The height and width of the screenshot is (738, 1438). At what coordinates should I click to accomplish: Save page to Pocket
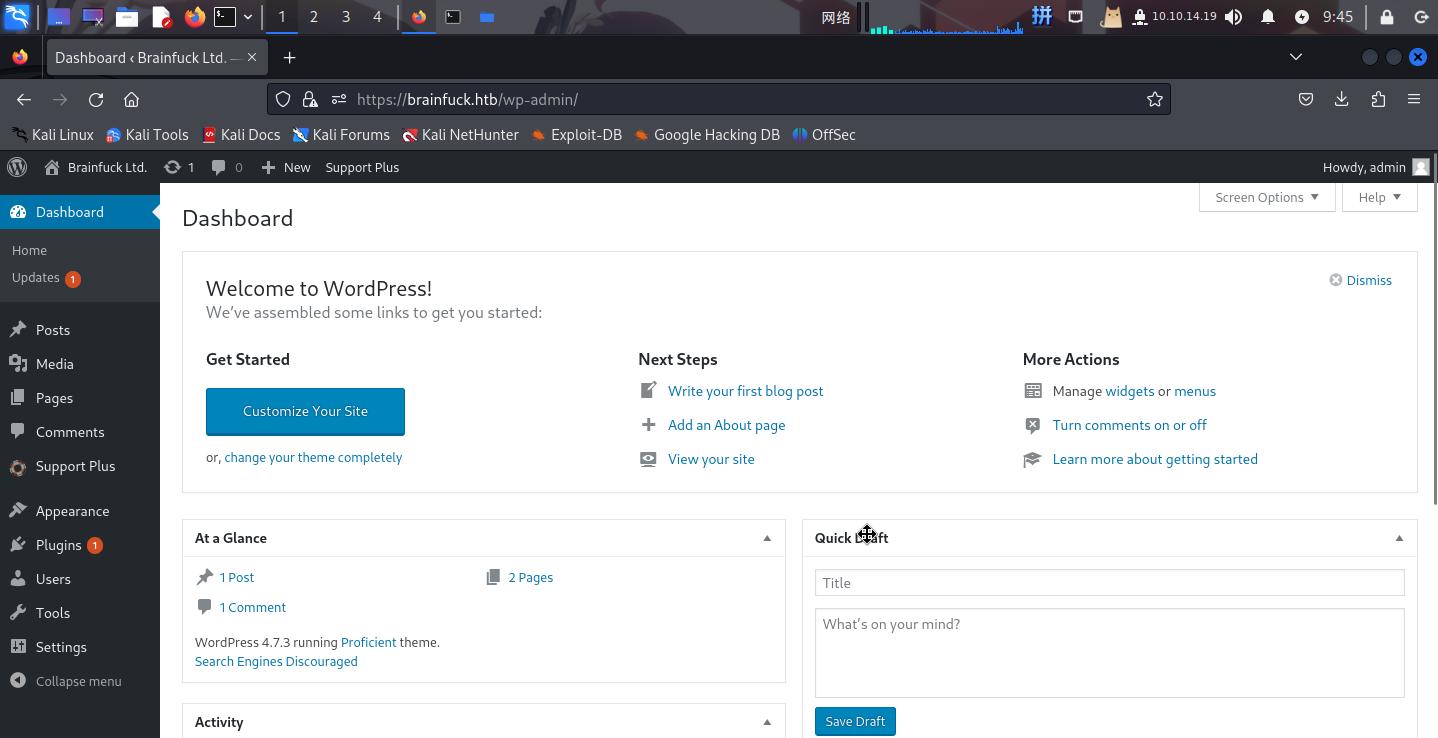pos(1306,99)
